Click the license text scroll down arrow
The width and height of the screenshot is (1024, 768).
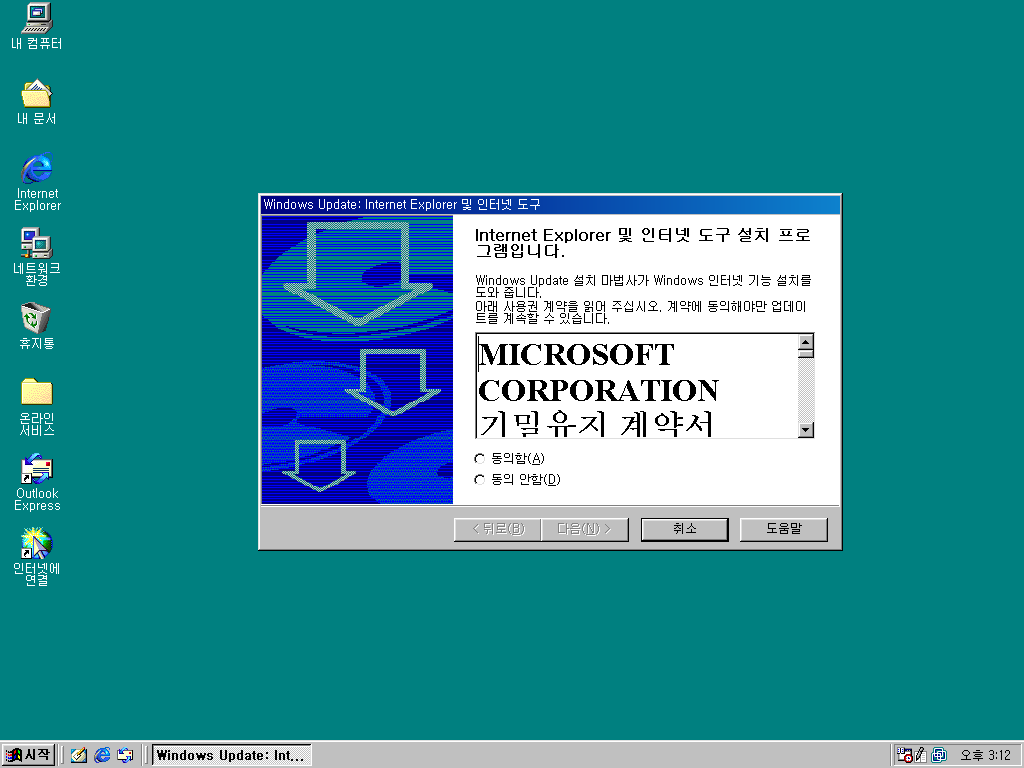(806, 430)
